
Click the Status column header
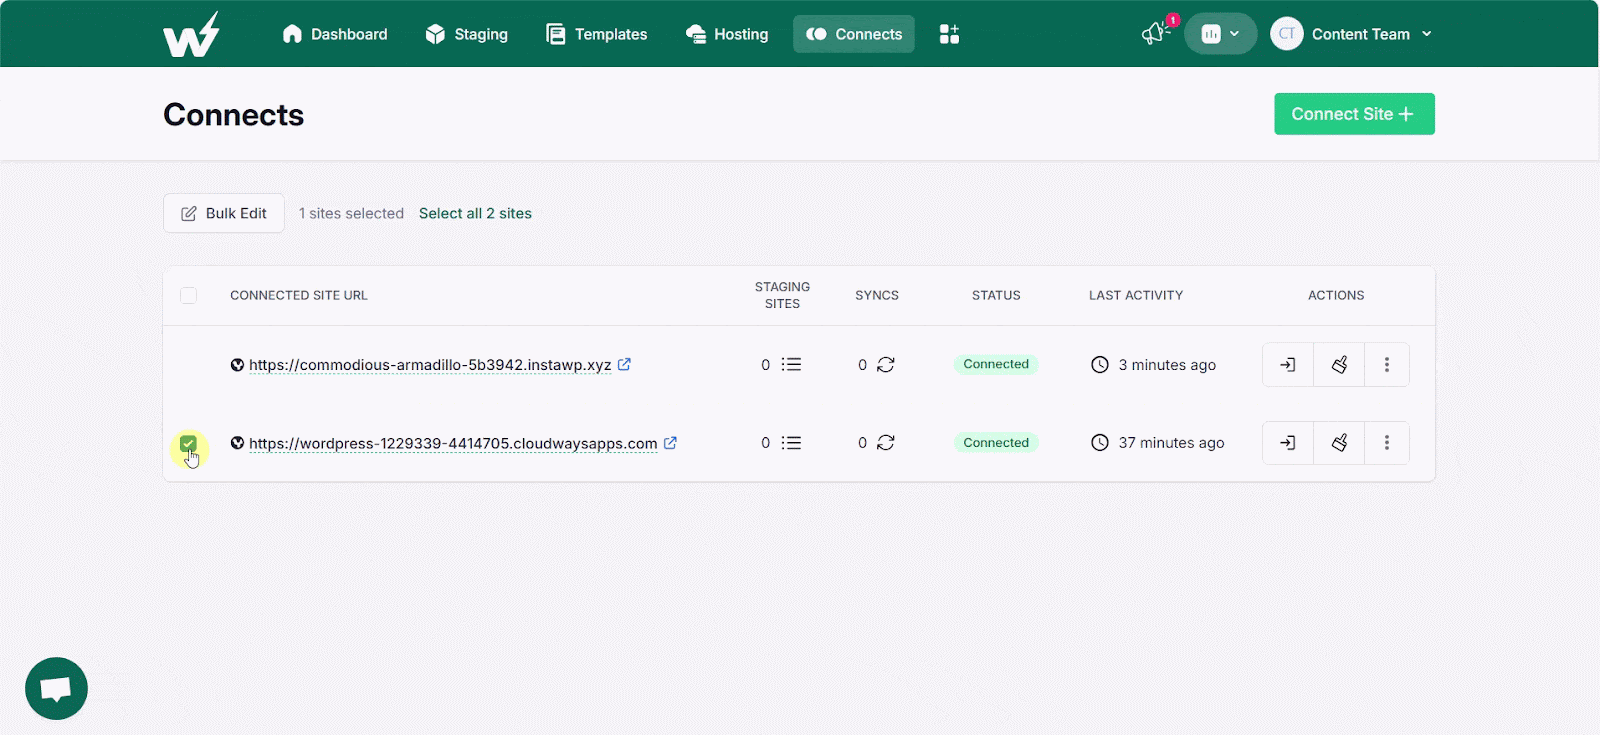[996, 295]
